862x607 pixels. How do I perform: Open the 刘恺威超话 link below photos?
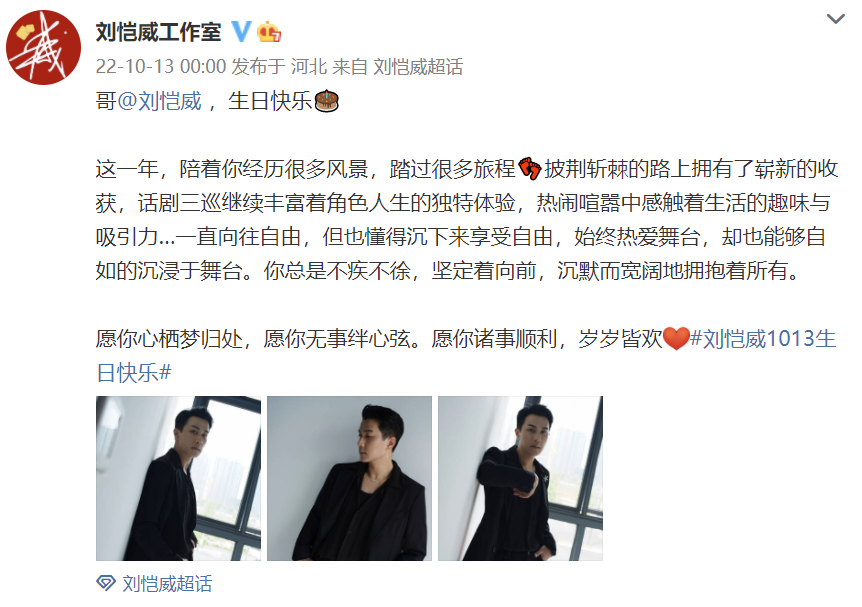click(167, 583)
